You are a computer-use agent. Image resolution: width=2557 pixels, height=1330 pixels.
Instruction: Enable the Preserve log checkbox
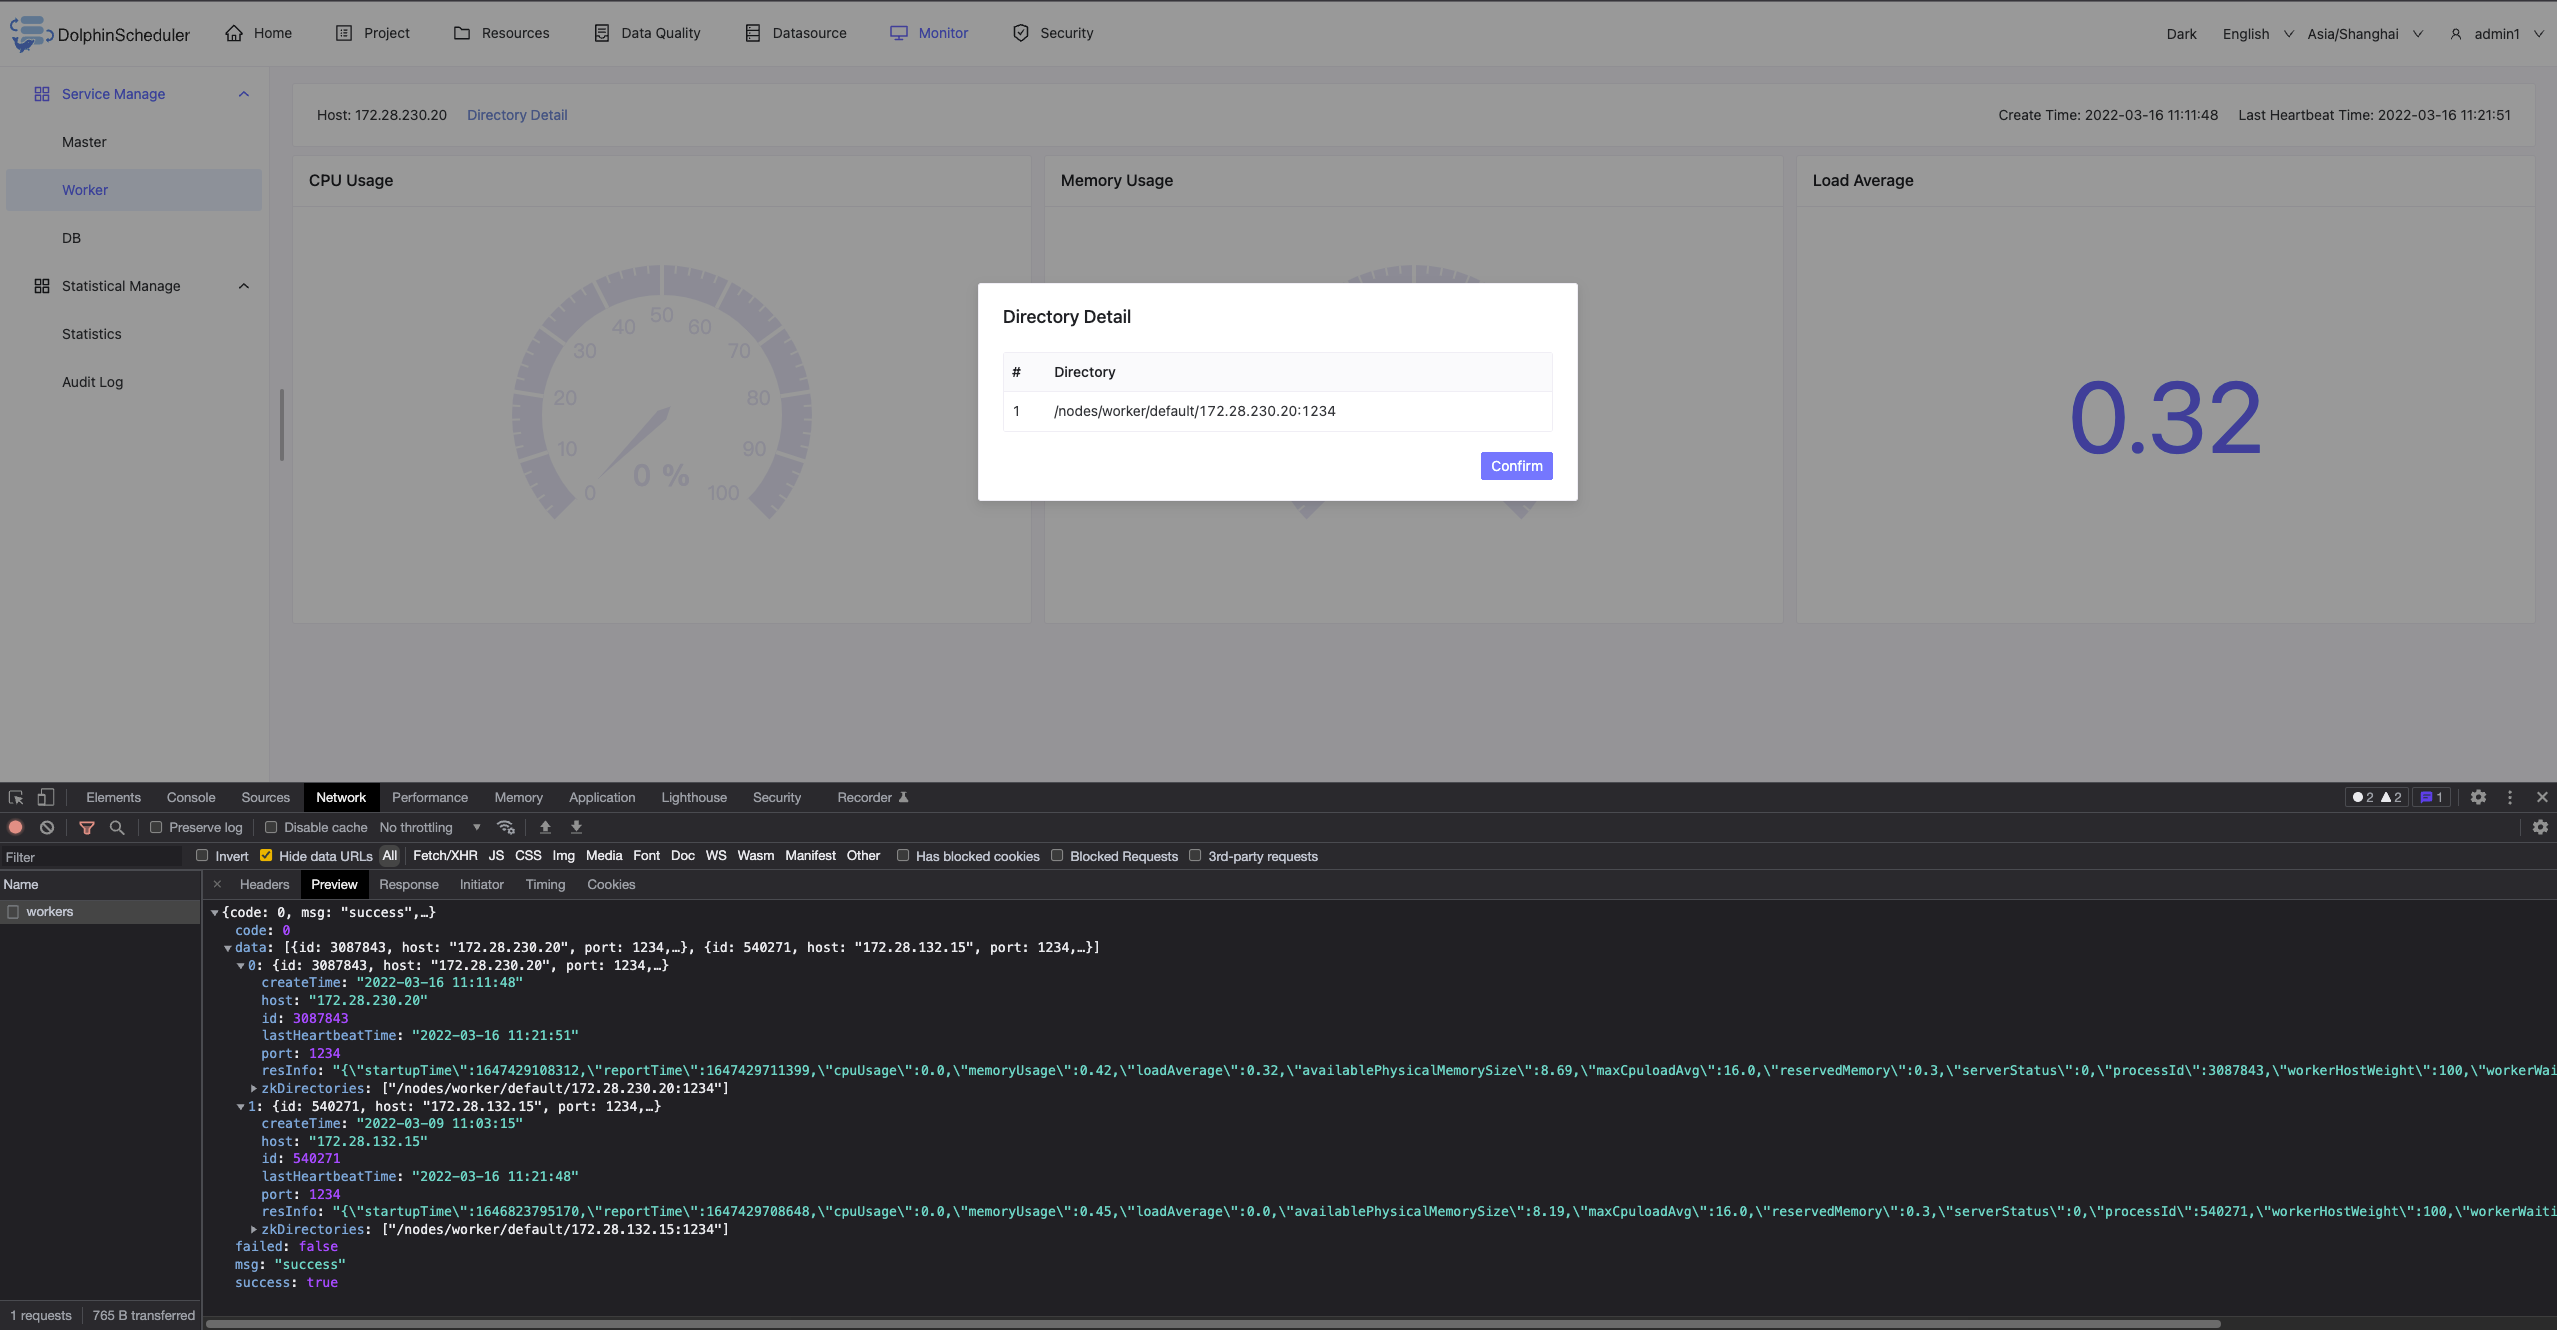coord(157,827)
